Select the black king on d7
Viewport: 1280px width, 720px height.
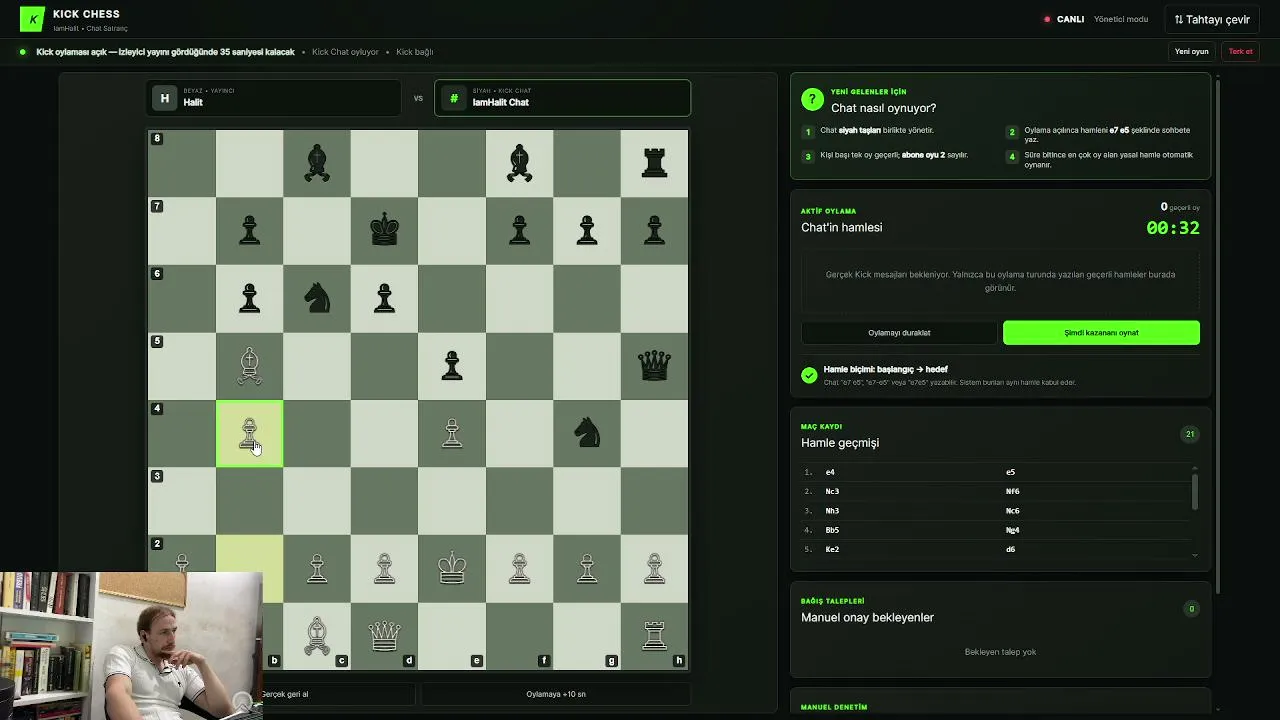click(x=384, y=231)
